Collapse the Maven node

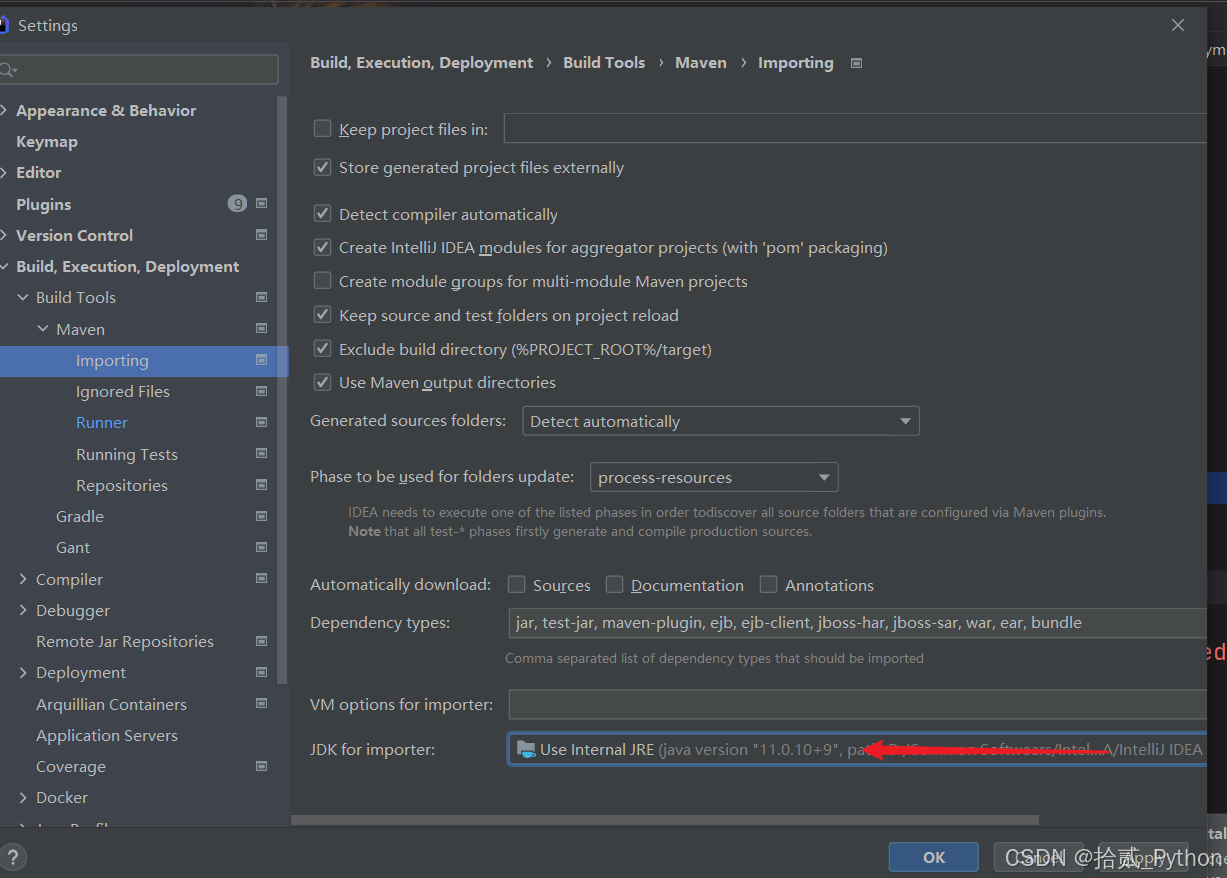[x=43, y=328]
